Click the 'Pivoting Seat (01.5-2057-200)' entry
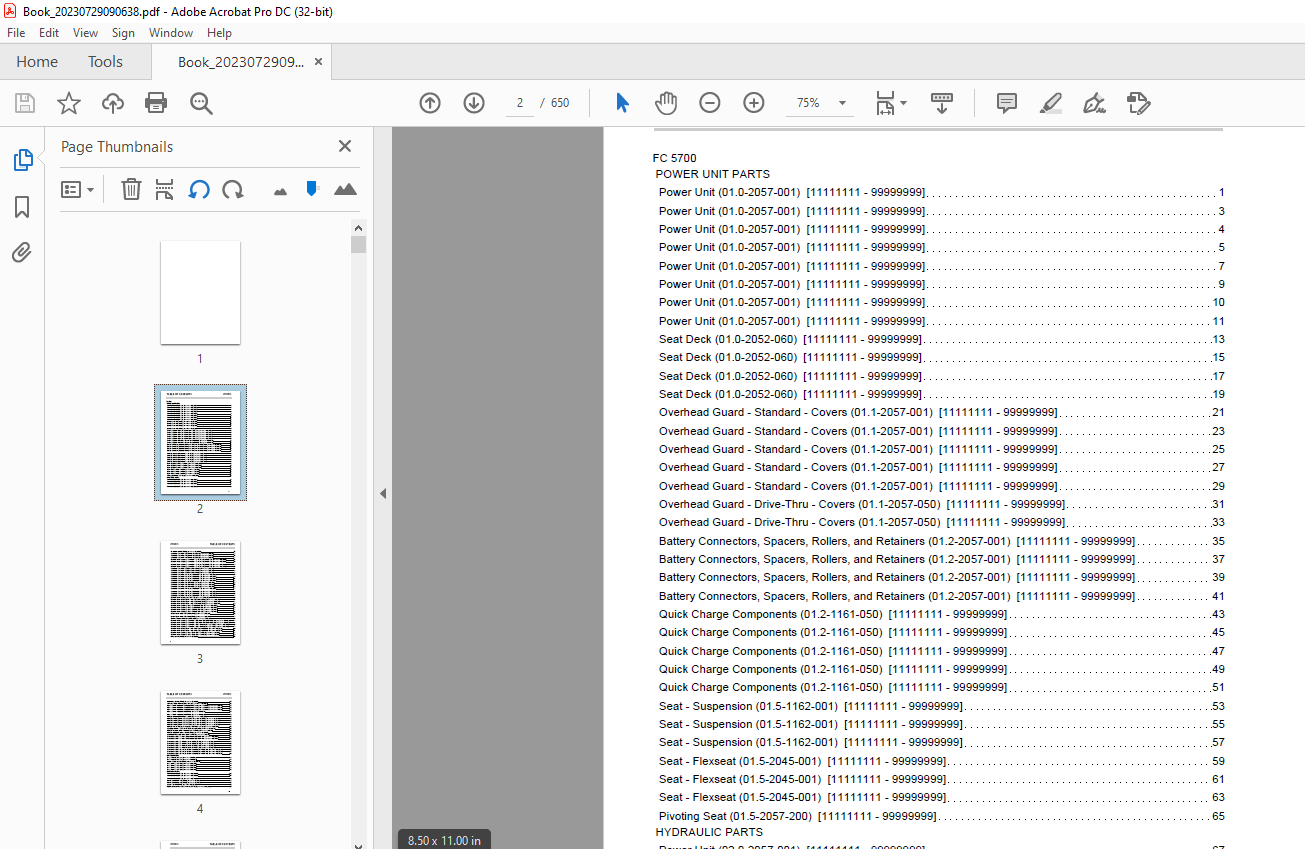 click(941, 816)
